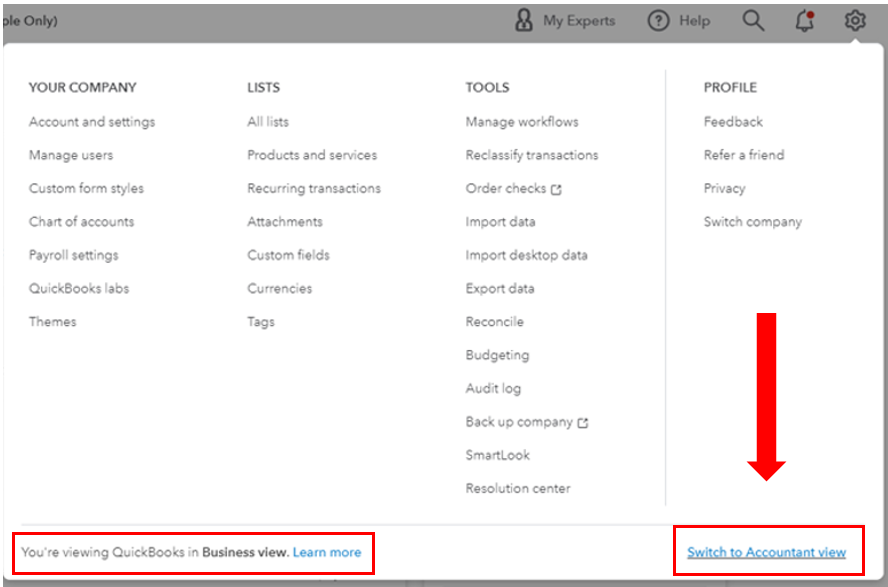Open the notifications bell icon
The image size is (888, 587).
click(805, 21)
